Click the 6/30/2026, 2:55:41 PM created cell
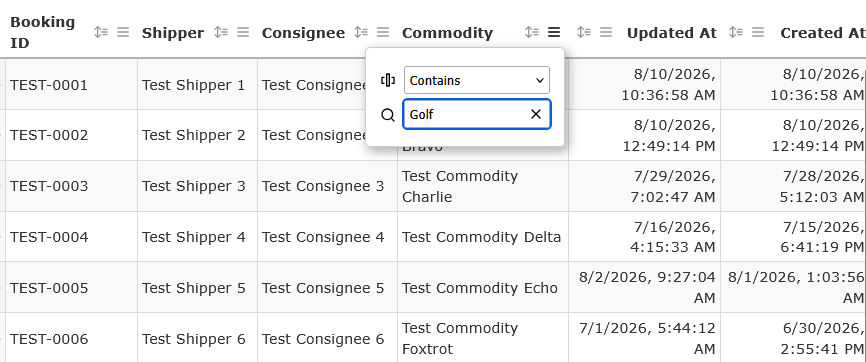Image resolution: width=866 pixels, height=362 pixels. pyautogui.click(x=793, y=338)
